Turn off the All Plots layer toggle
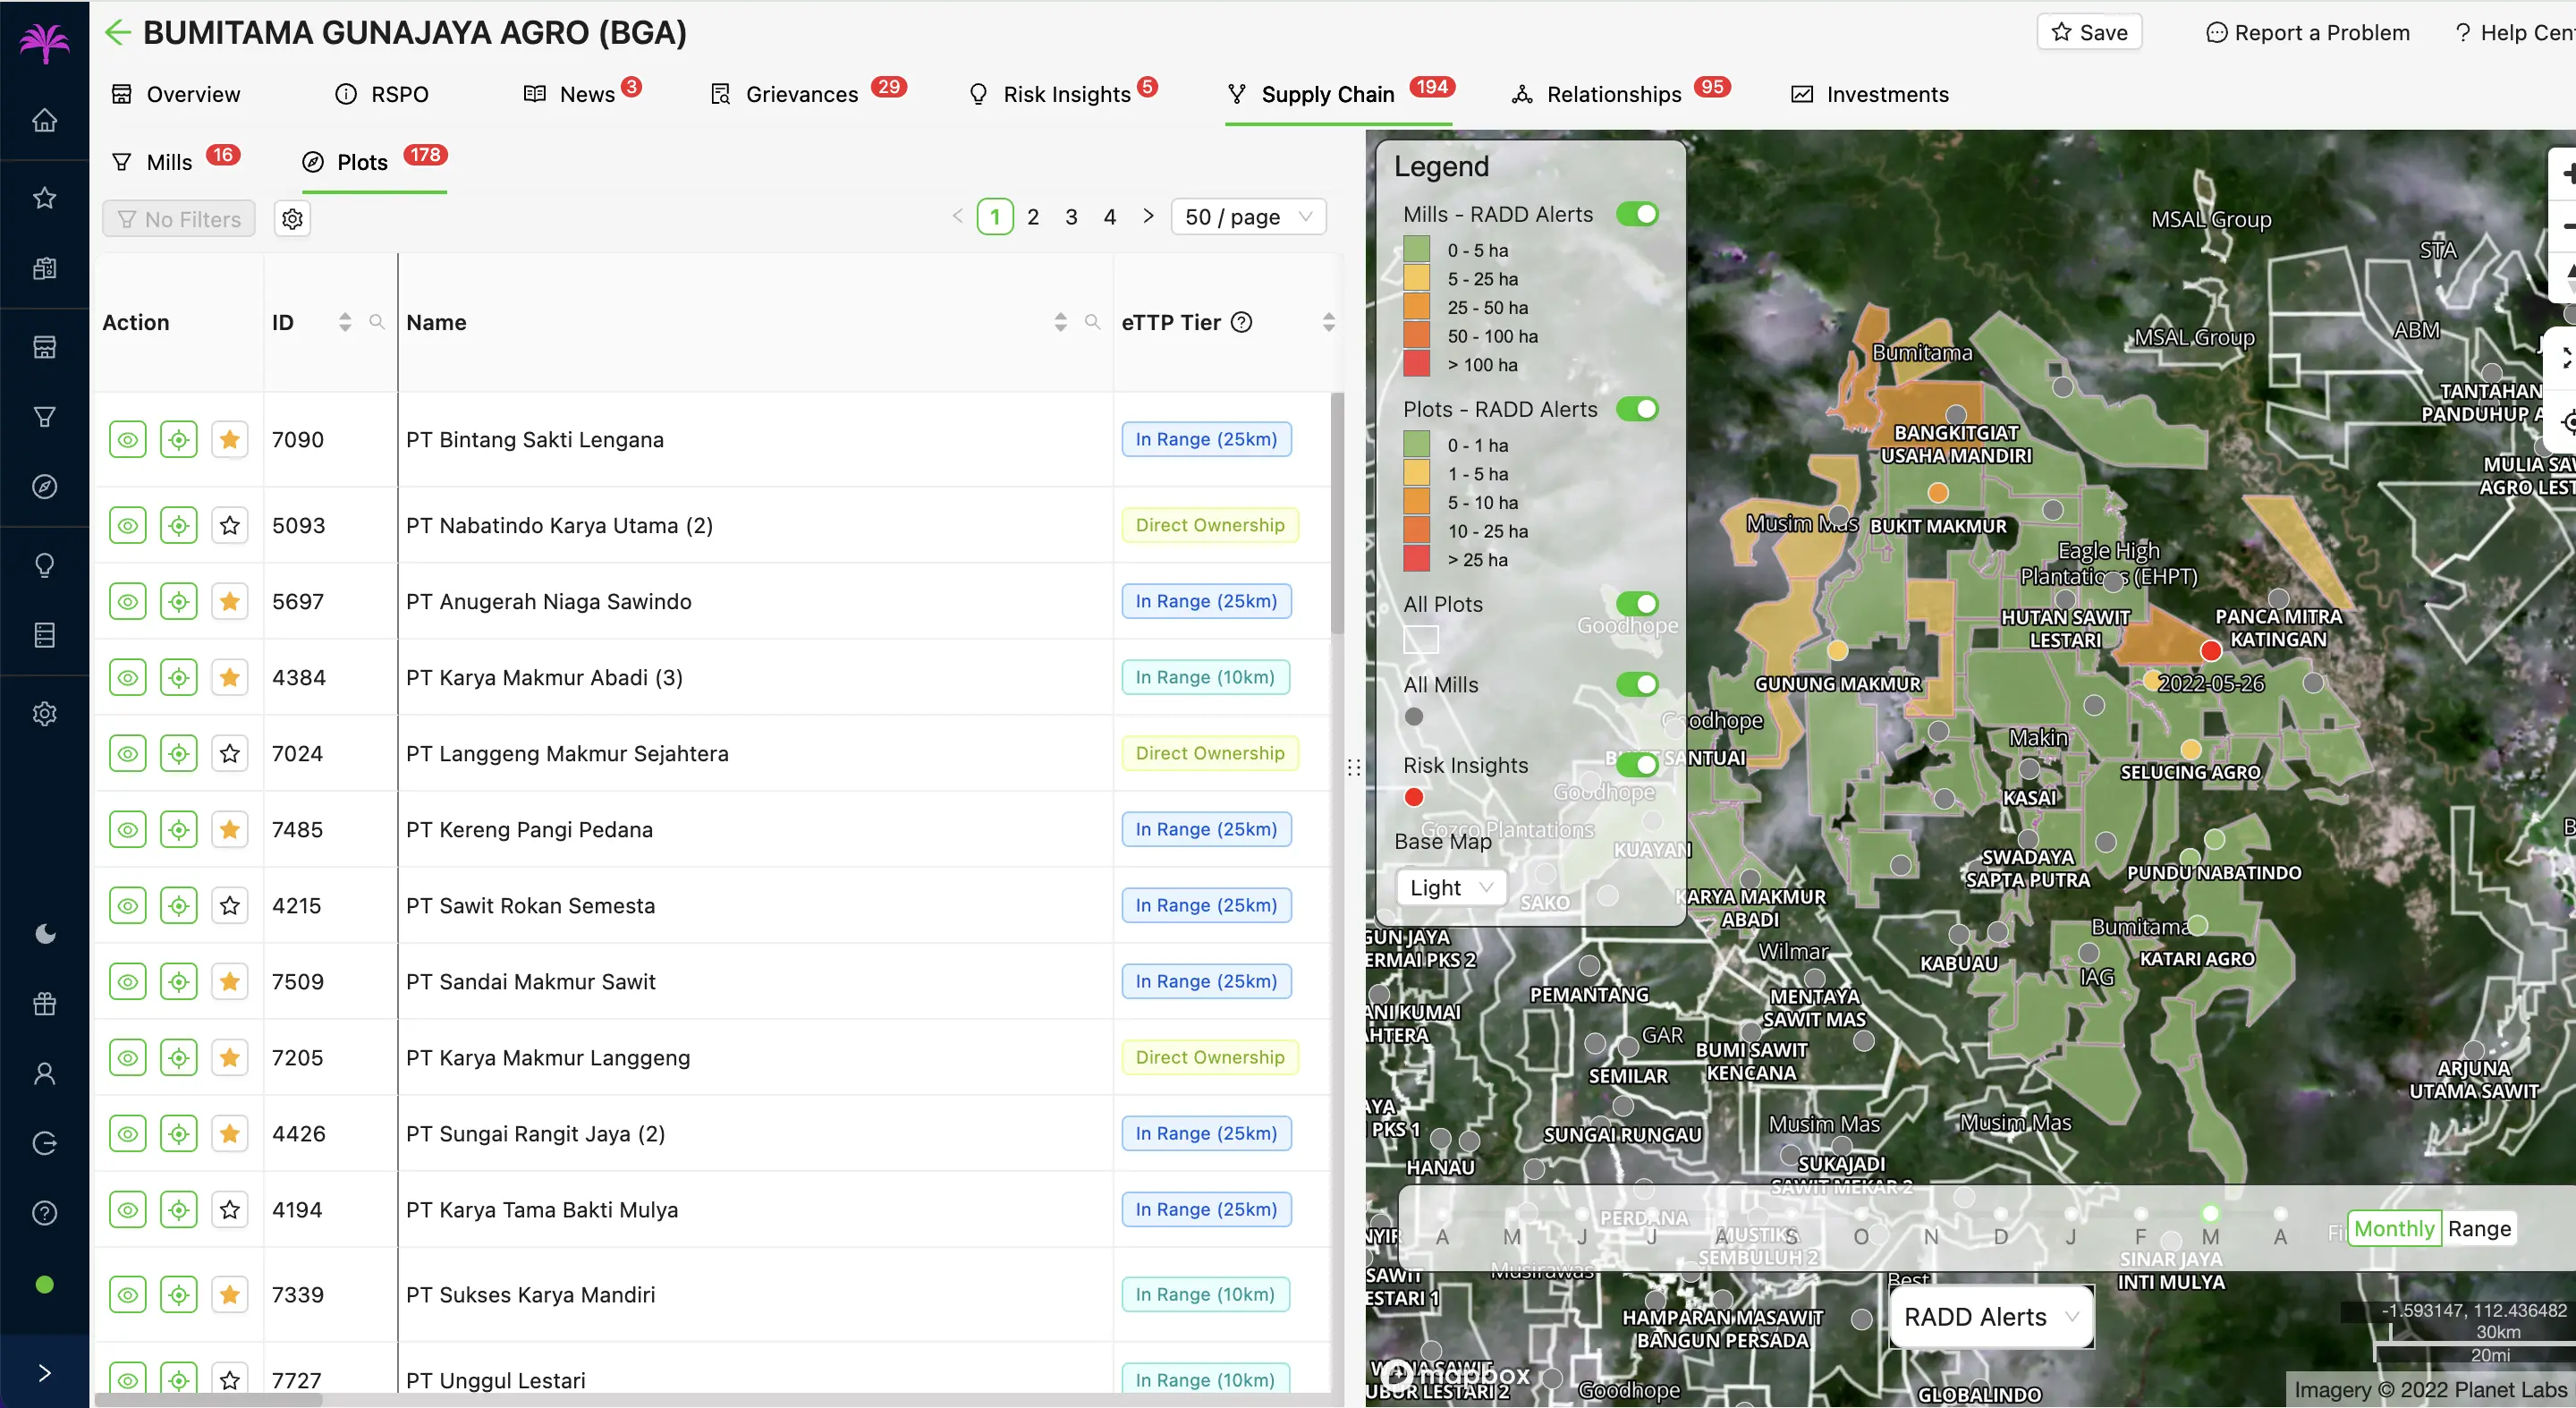Screen dimensions: 2576x1408 click(x=1637, y=604)
